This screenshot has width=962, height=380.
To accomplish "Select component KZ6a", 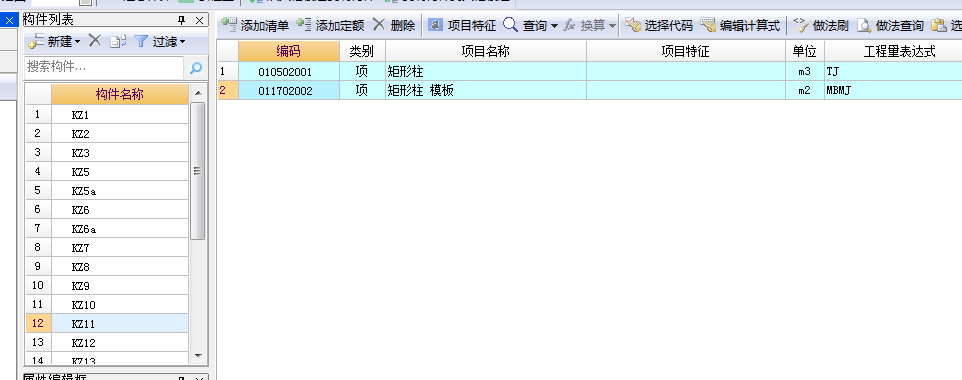I will coord(120,228).
